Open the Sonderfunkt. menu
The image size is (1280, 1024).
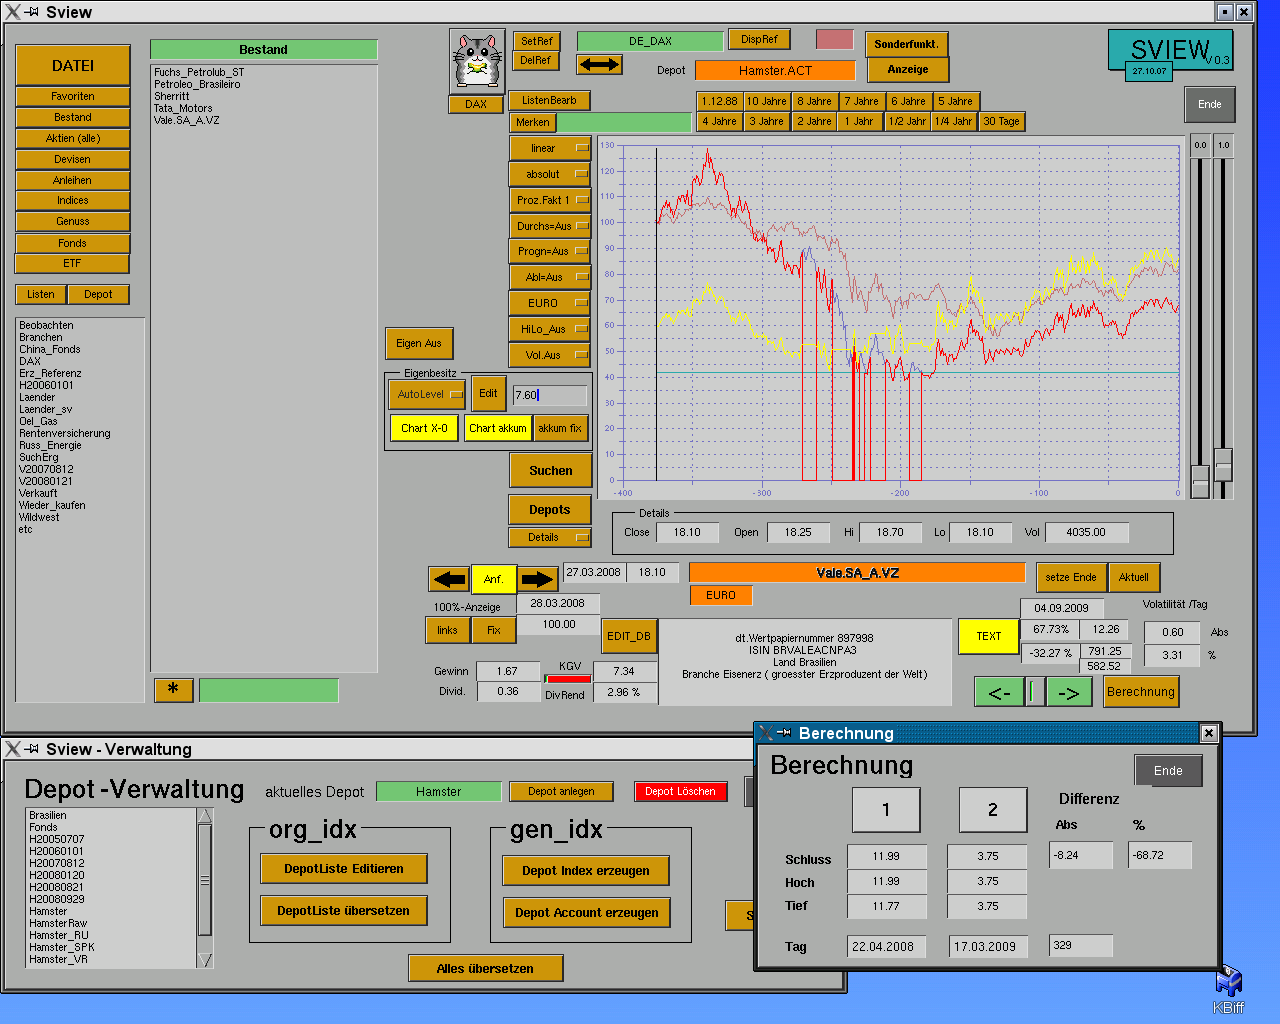point(906,44)
